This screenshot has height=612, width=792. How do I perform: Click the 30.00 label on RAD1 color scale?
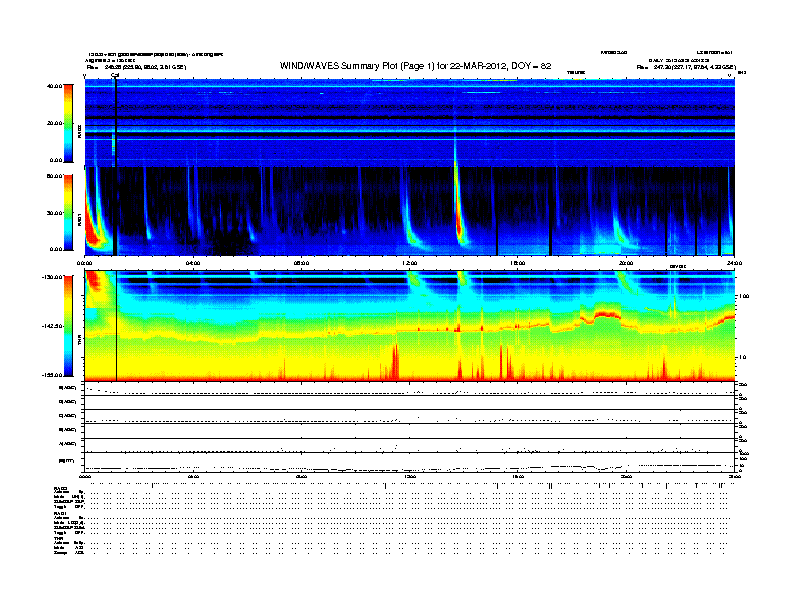[54, 213]
